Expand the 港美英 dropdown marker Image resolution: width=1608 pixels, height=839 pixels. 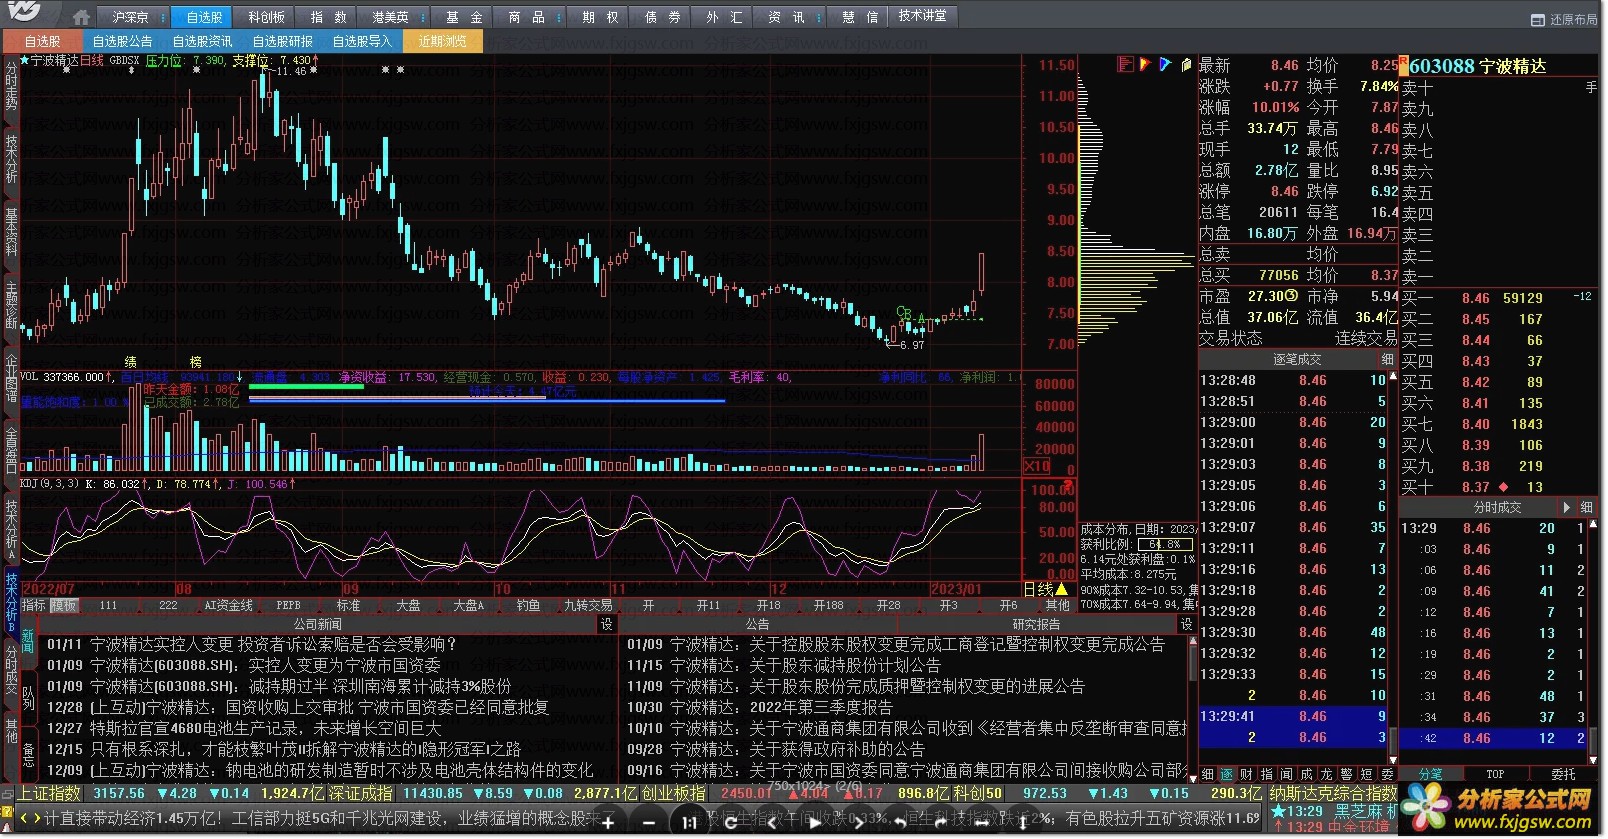[x=422, y=17]
